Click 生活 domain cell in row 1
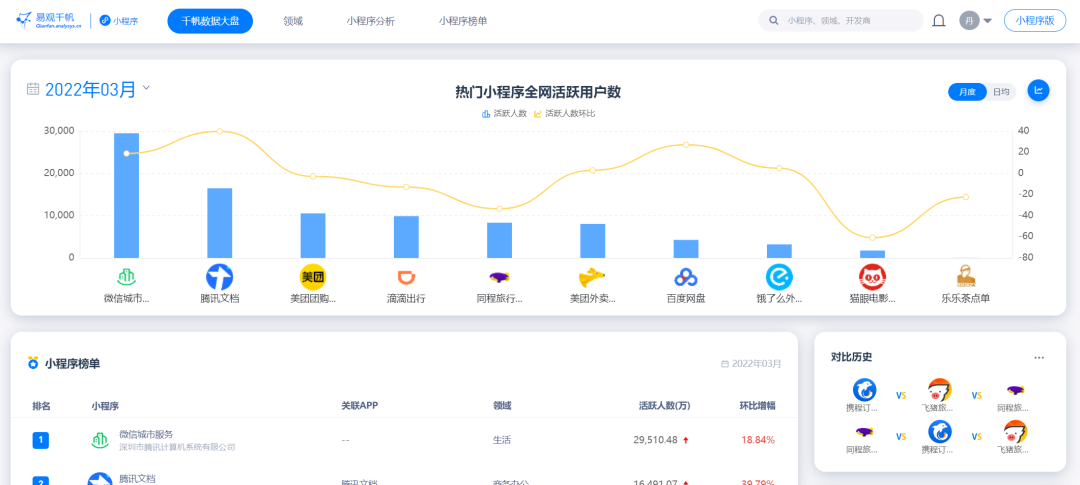Image resolution: width=1080 pixels, height=485 pixels. pos(502,440)
